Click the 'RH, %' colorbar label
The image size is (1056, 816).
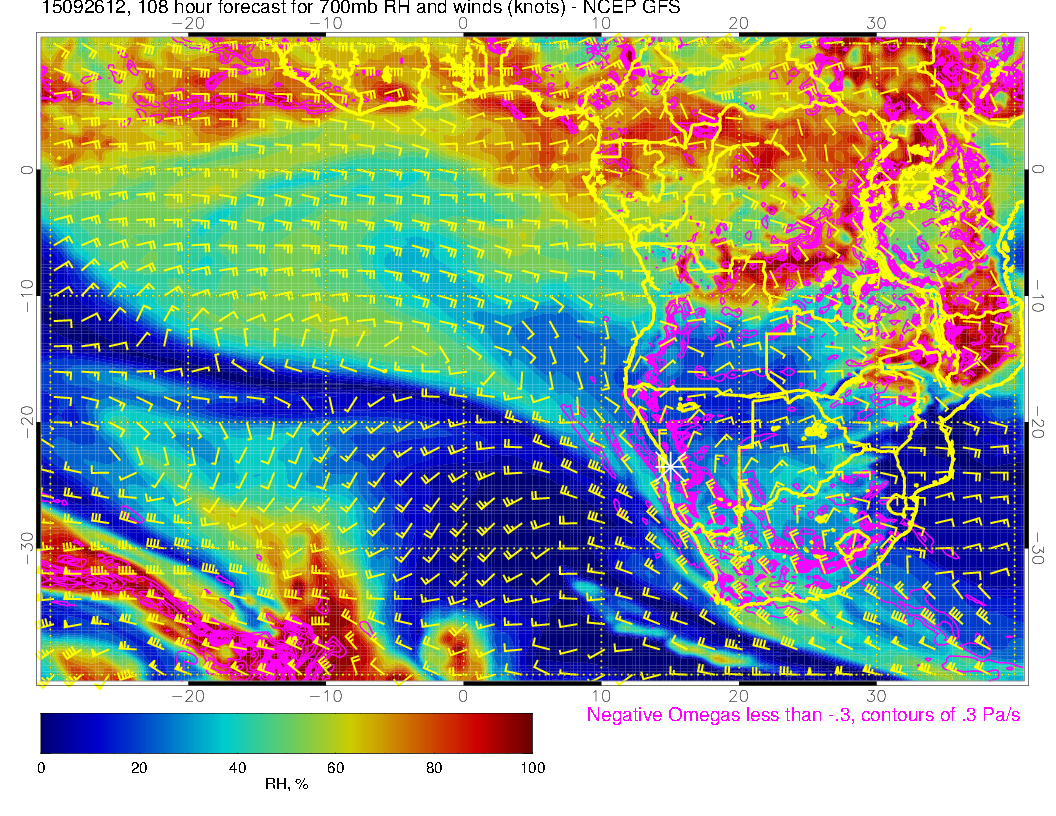coord(286,785)
